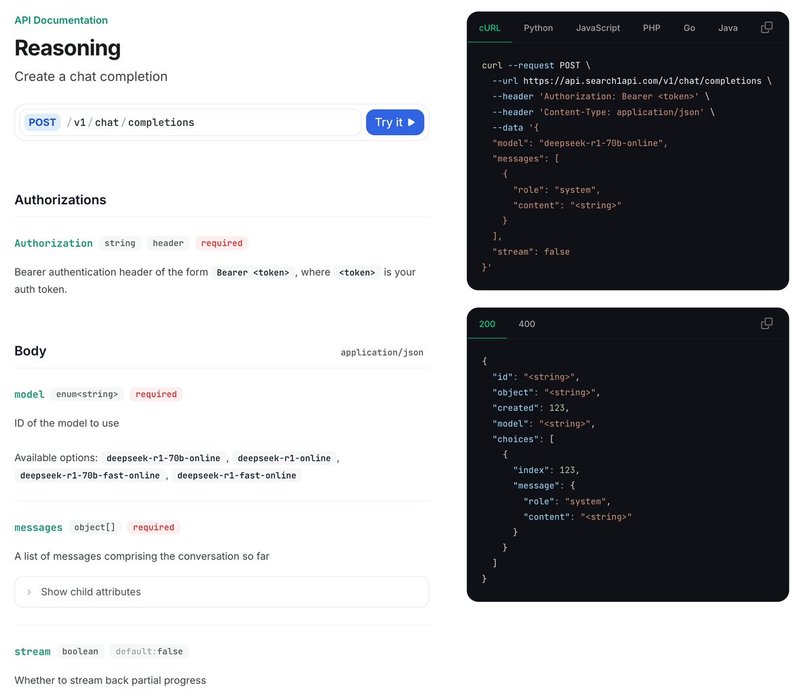
Task: Click the deepseek-r1-70b-online option
Action: 163,458
